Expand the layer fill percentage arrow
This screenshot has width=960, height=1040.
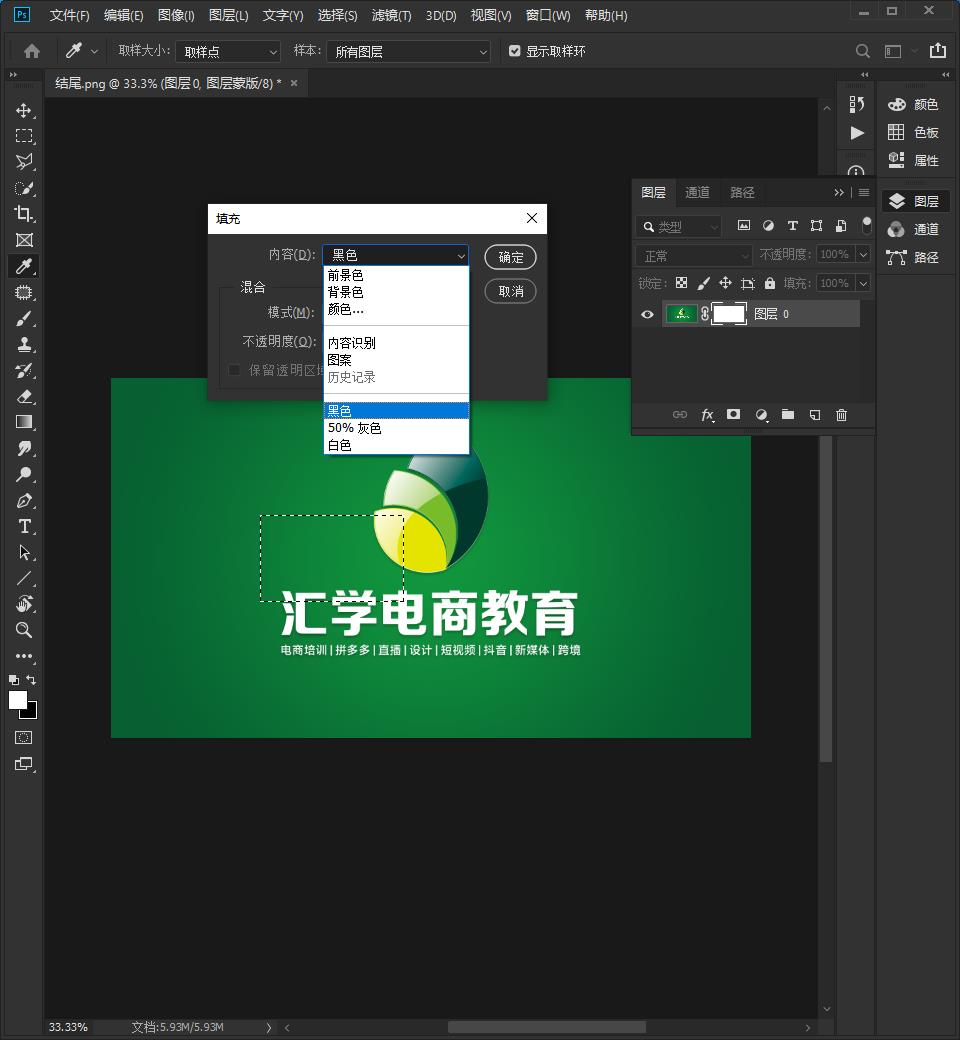(x=863, y=283)
